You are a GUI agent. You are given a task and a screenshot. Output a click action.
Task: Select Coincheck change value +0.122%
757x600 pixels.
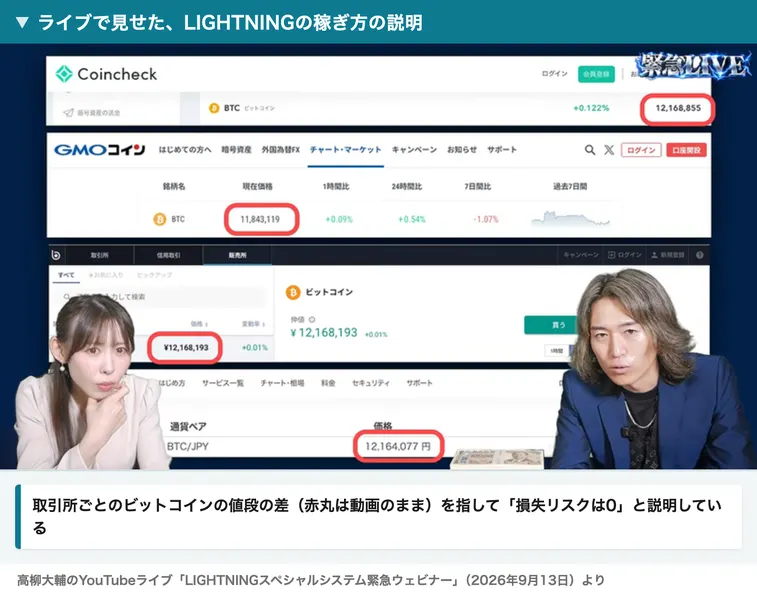[591, 108]
